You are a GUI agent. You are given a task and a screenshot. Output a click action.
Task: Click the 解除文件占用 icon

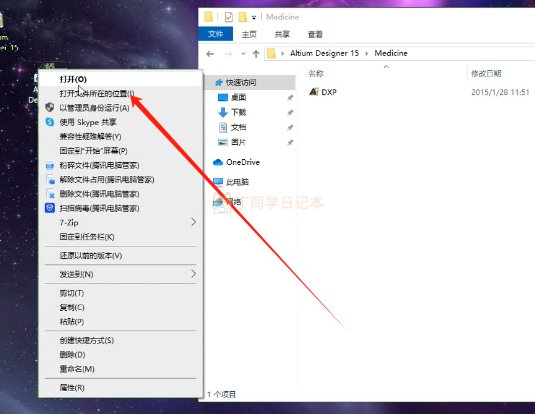click(x=50, y=180)
